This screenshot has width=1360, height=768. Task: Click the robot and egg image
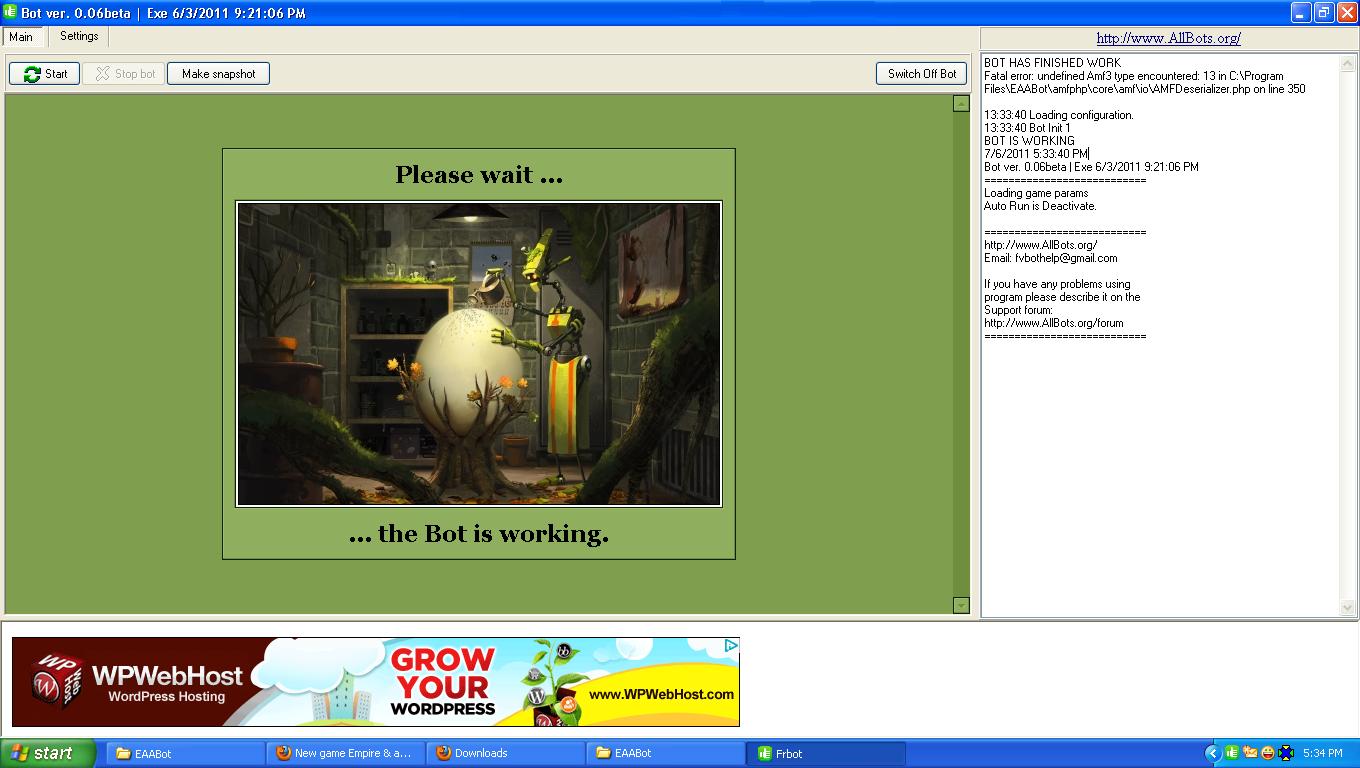tap(479, 354)
